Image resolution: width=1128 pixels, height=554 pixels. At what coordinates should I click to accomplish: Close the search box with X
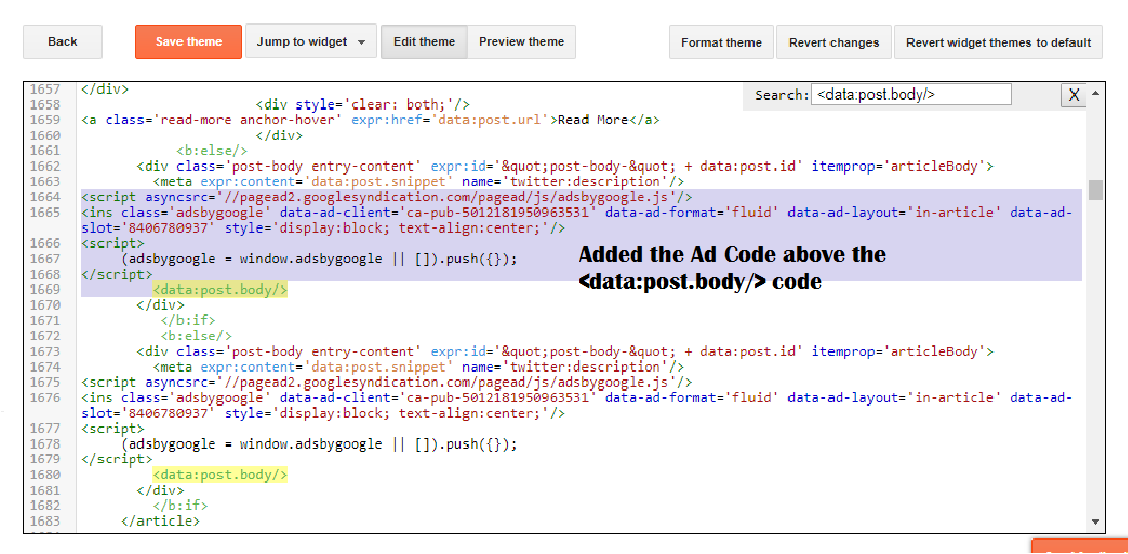tap(1073, 95)
